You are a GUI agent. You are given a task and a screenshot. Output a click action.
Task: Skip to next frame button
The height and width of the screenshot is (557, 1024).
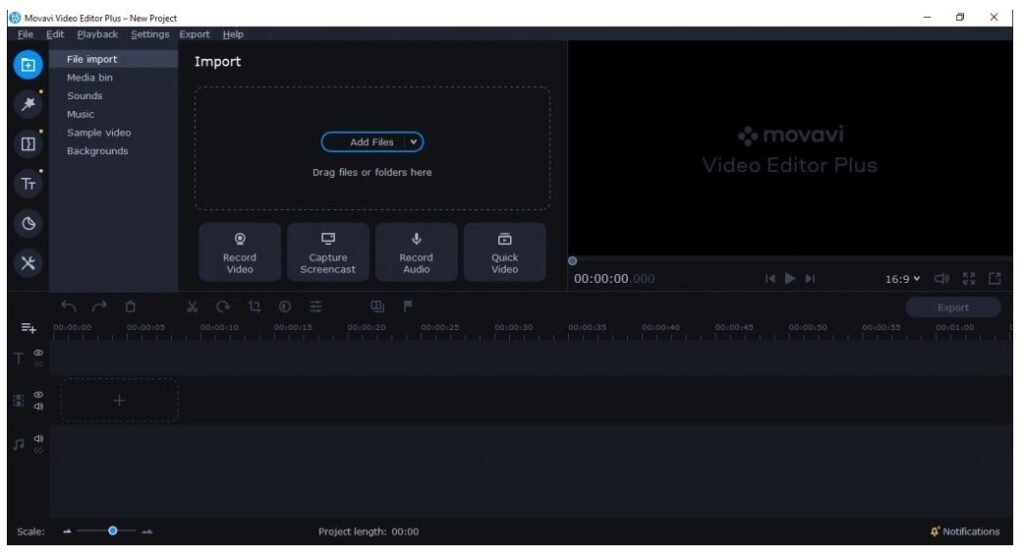coord(810,279)
